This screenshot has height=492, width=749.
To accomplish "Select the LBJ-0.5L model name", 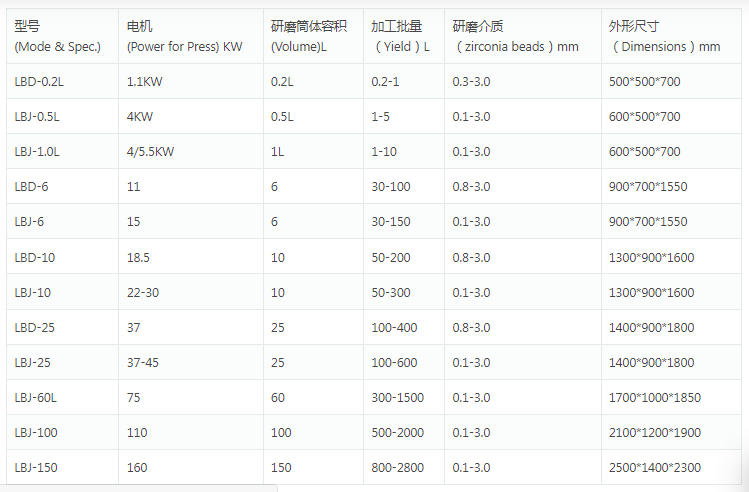I will pyautogui.click(x=38, y=116).
